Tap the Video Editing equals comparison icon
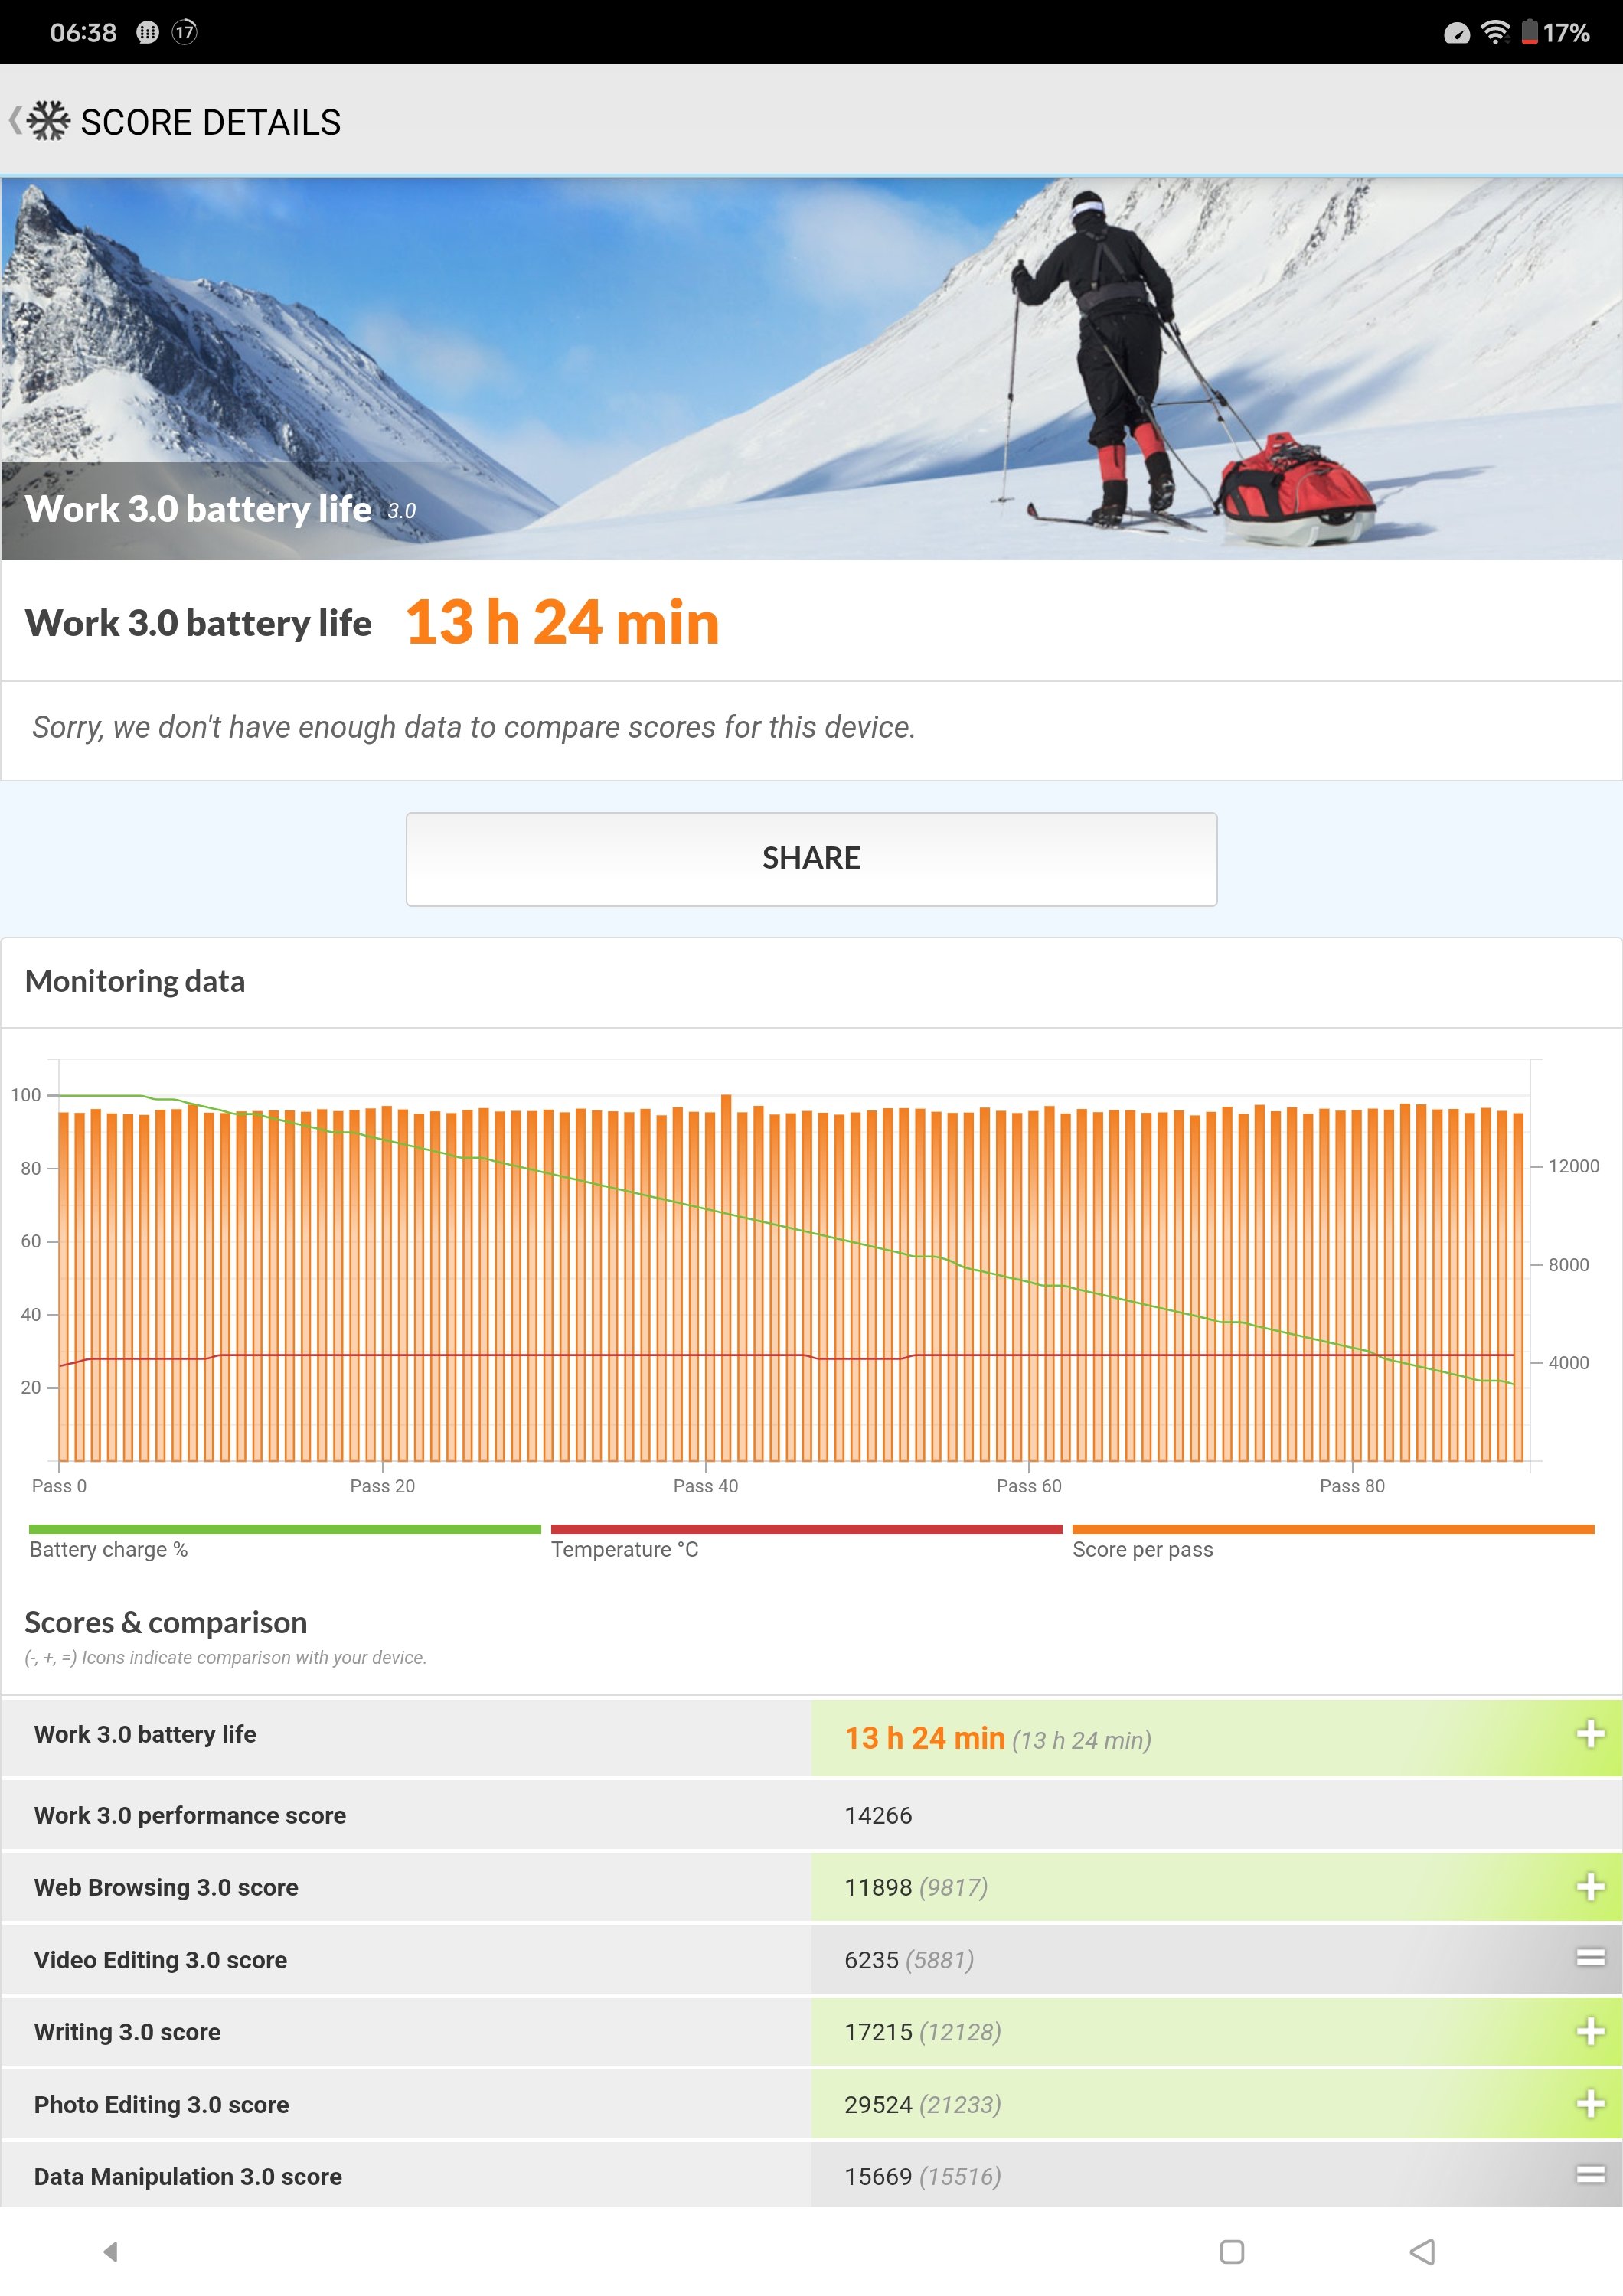The width and height of the screenshot is (1623, 2296). coord(1589,1958)
